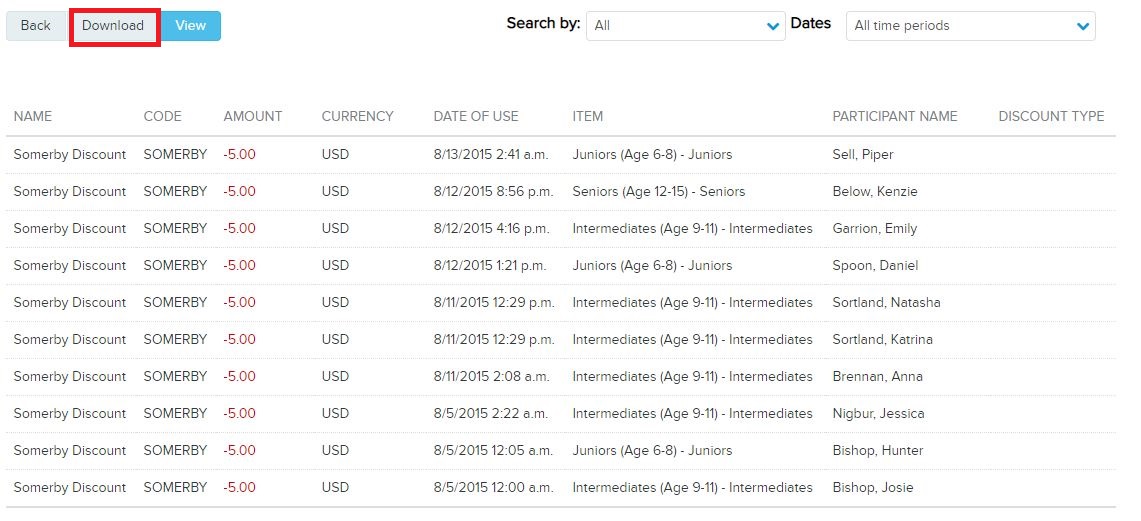Select participant Sortland, Natasha

coord(886,302)
